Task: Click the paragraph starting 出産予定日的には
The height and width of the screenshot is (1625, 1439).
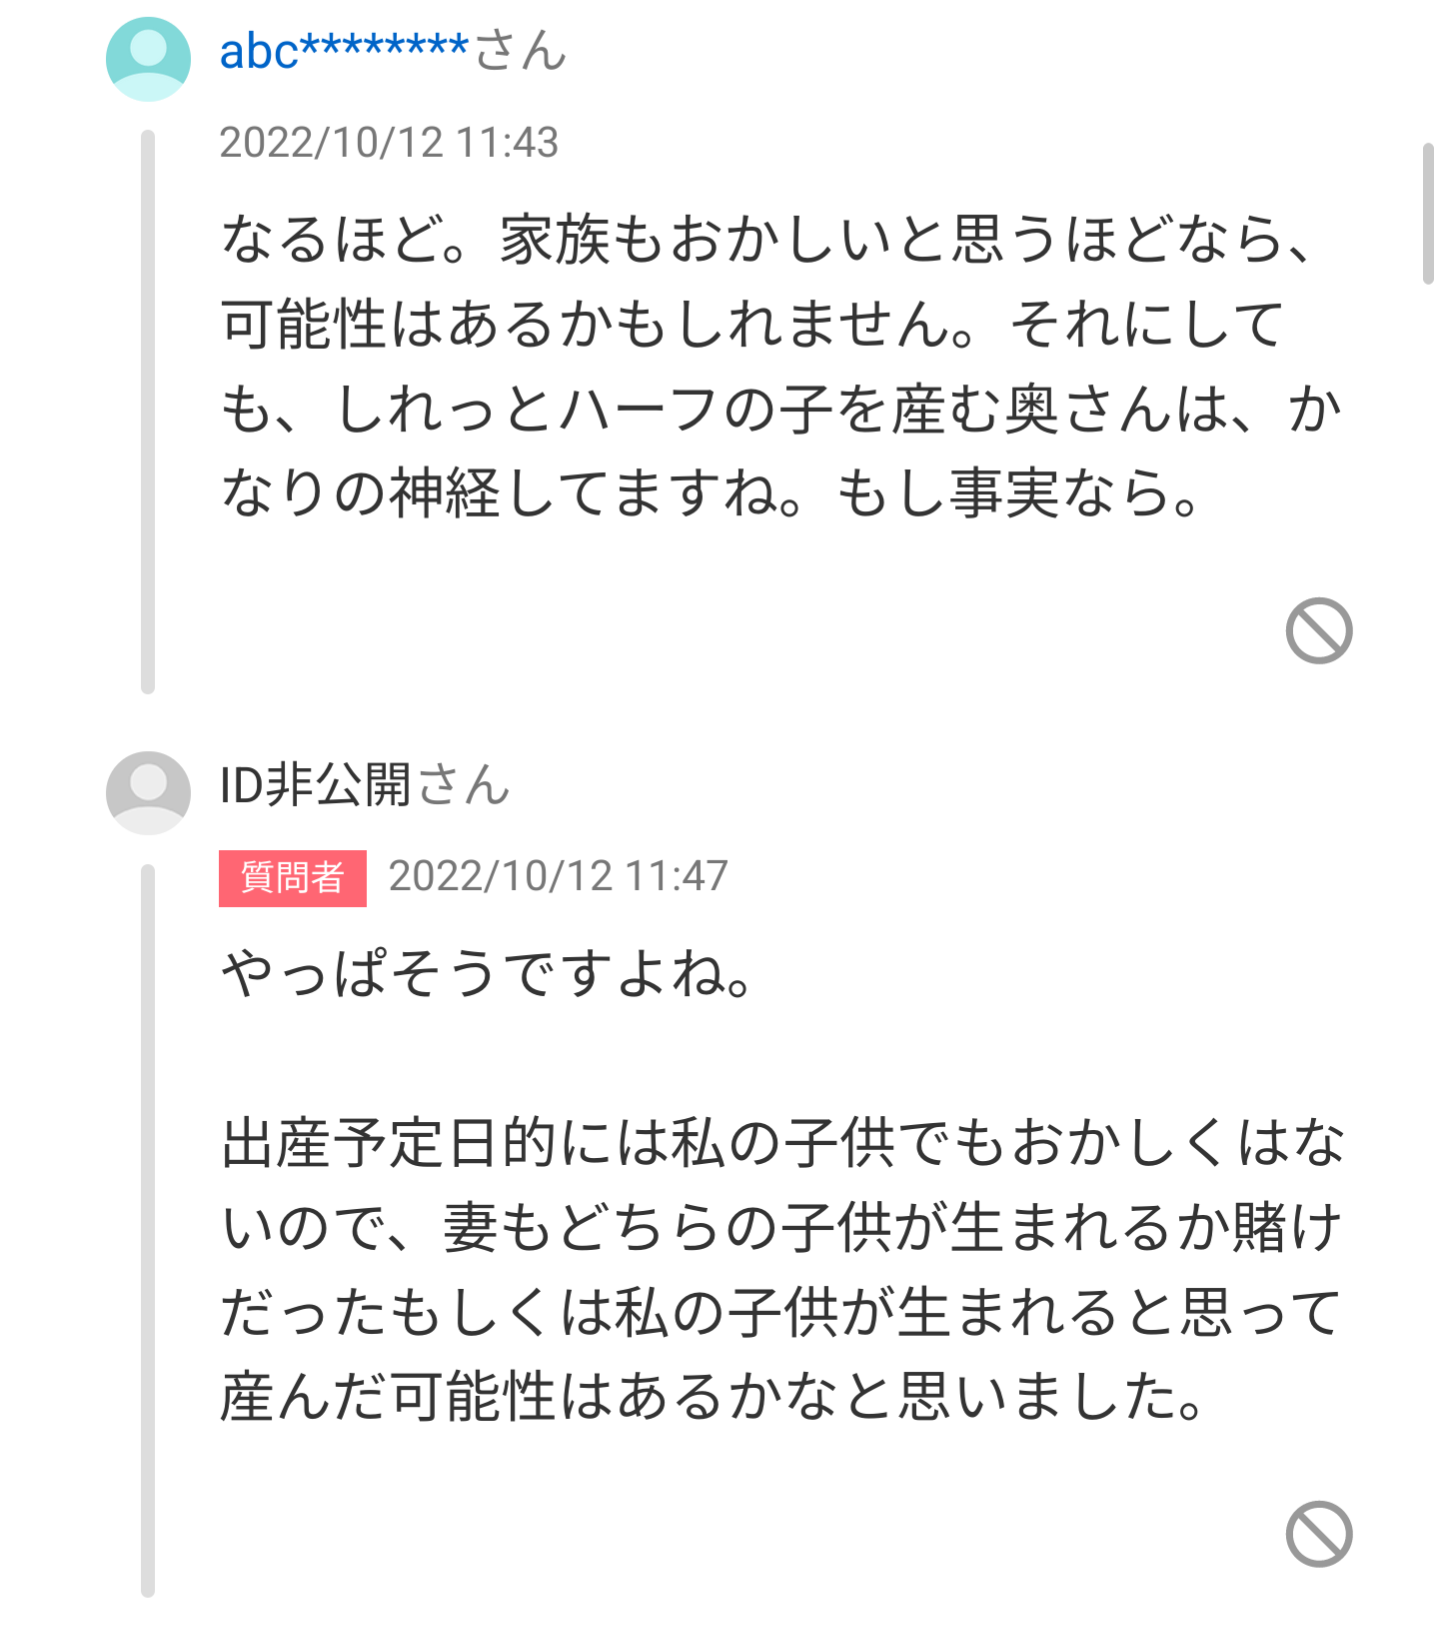Action: point(781,1269)
